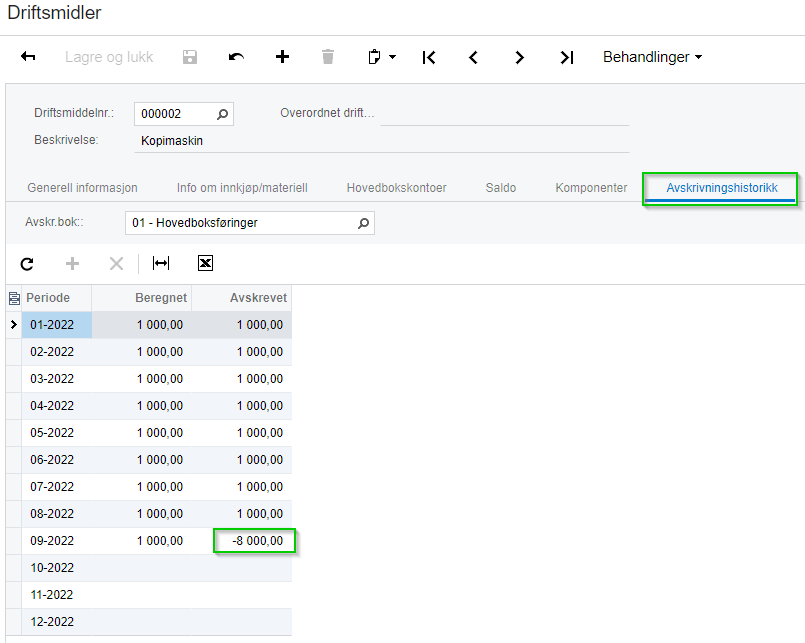Open the Hovedbokskontoer tab
805x643 pixels.
(396, 188)
